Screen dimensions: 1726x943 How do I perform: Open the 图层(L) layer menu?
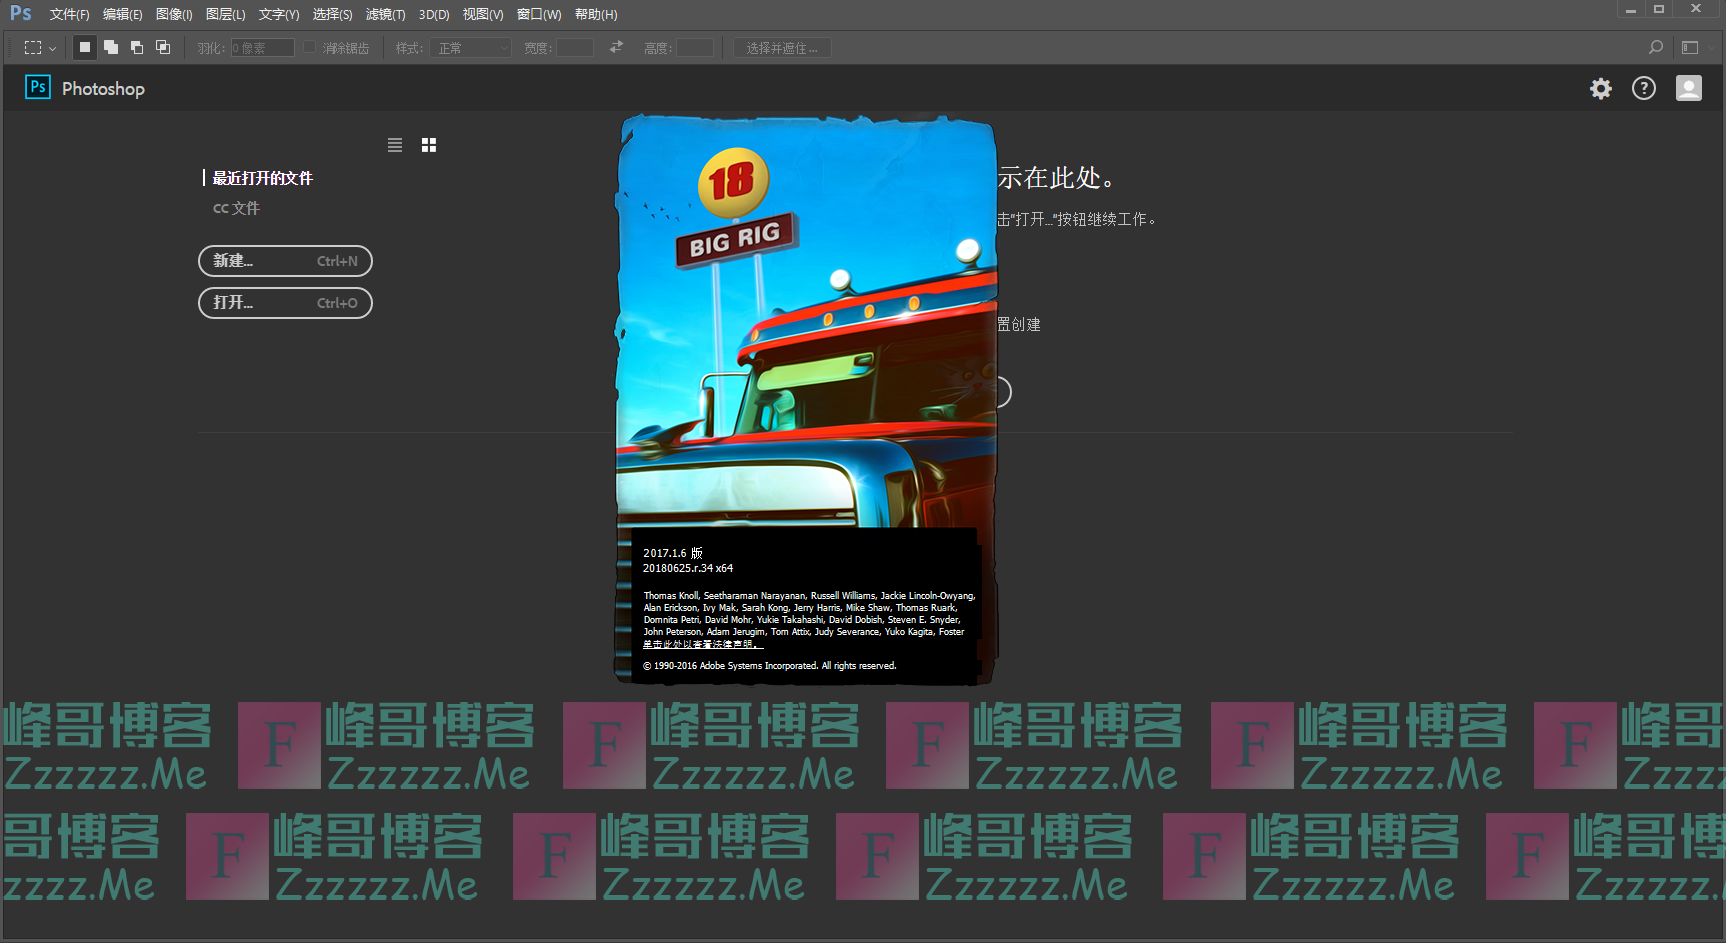tap(225, 14)
